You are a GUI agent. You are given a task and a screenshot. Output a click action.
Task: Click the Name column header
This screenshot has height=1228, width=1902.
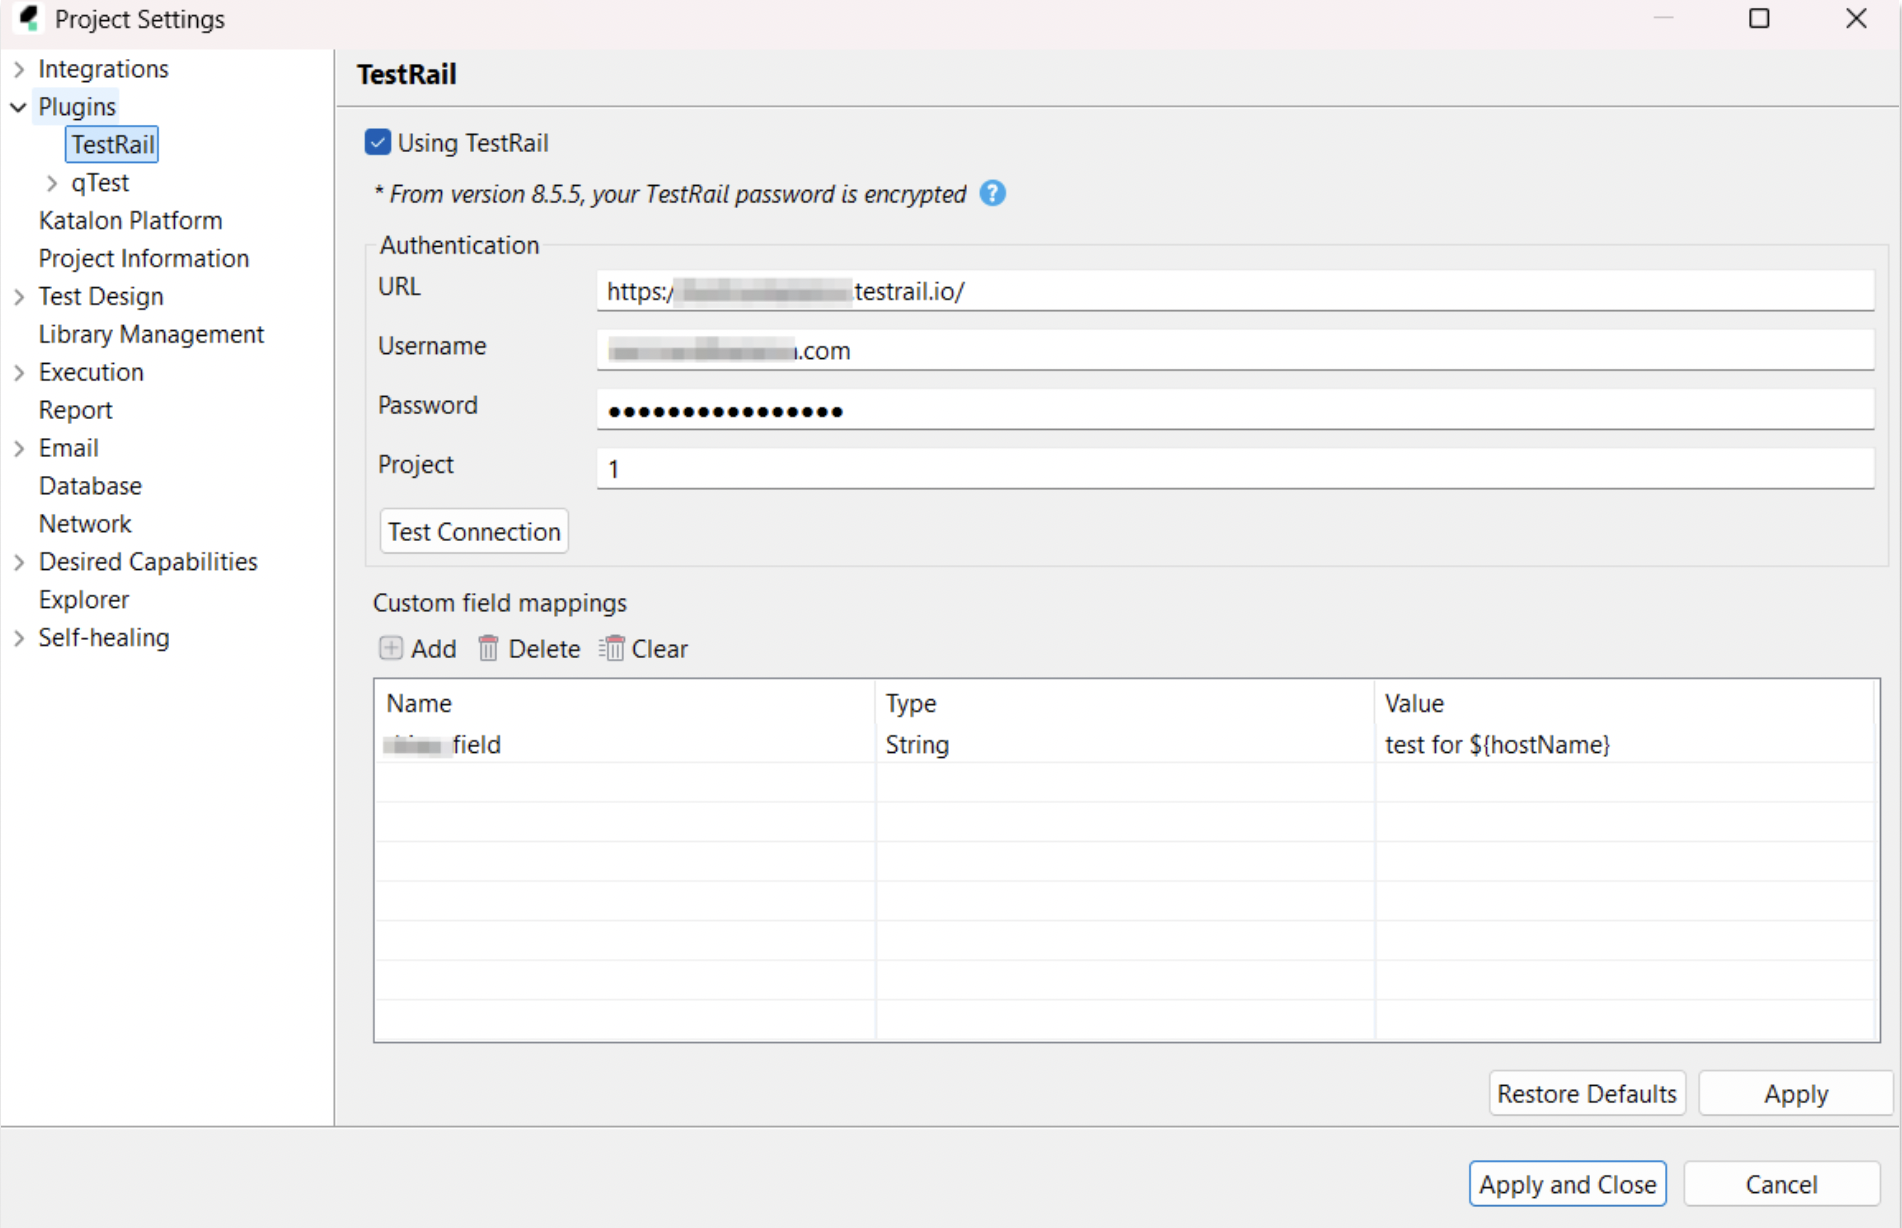pos(625,703)
